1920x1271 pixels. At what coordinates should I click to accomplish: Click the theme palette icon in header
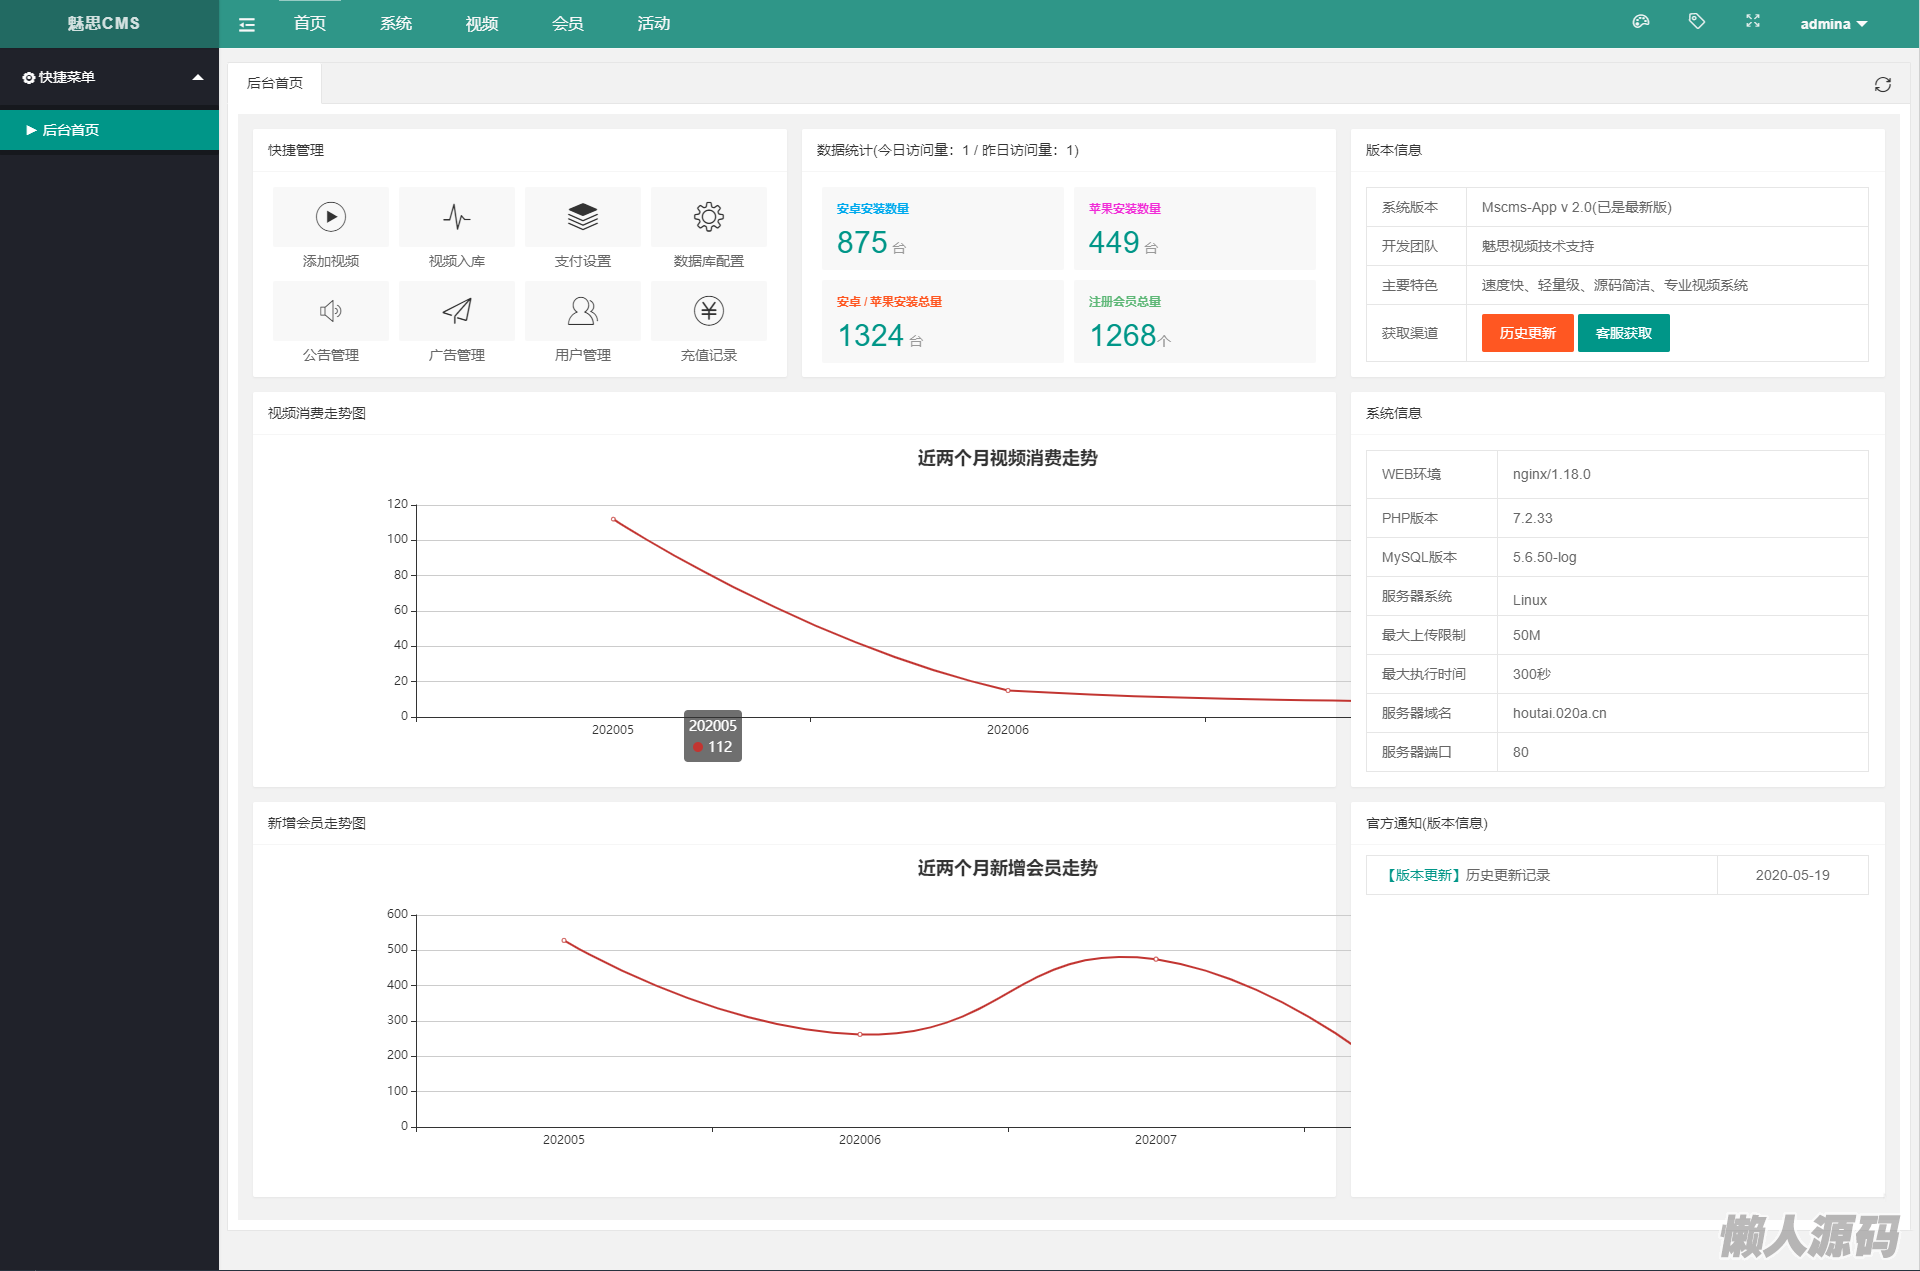tap(1640, 22)
